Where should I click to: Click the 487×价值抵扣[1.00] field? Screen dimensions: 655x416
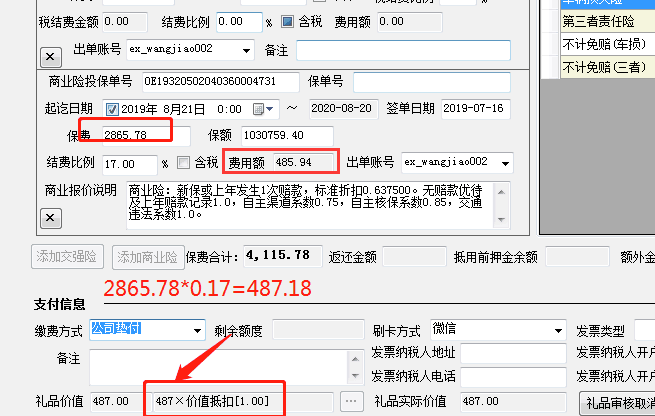point(243,402)
